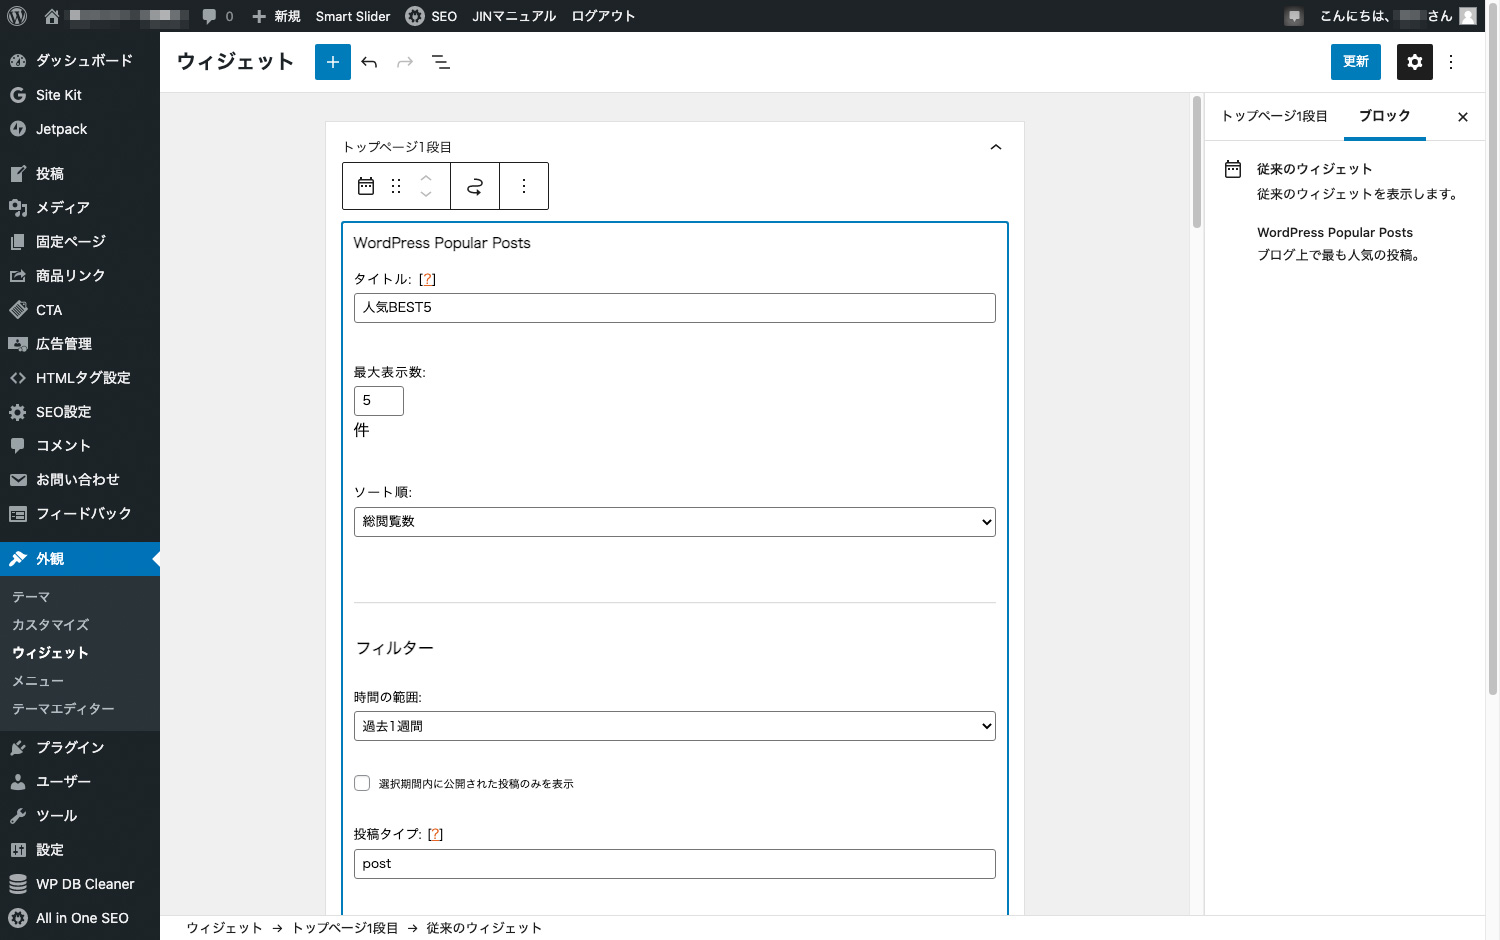The image size is (1500, 940).
Task: Toggle the settings gear sidebar
Action: tap(1415, 62)
